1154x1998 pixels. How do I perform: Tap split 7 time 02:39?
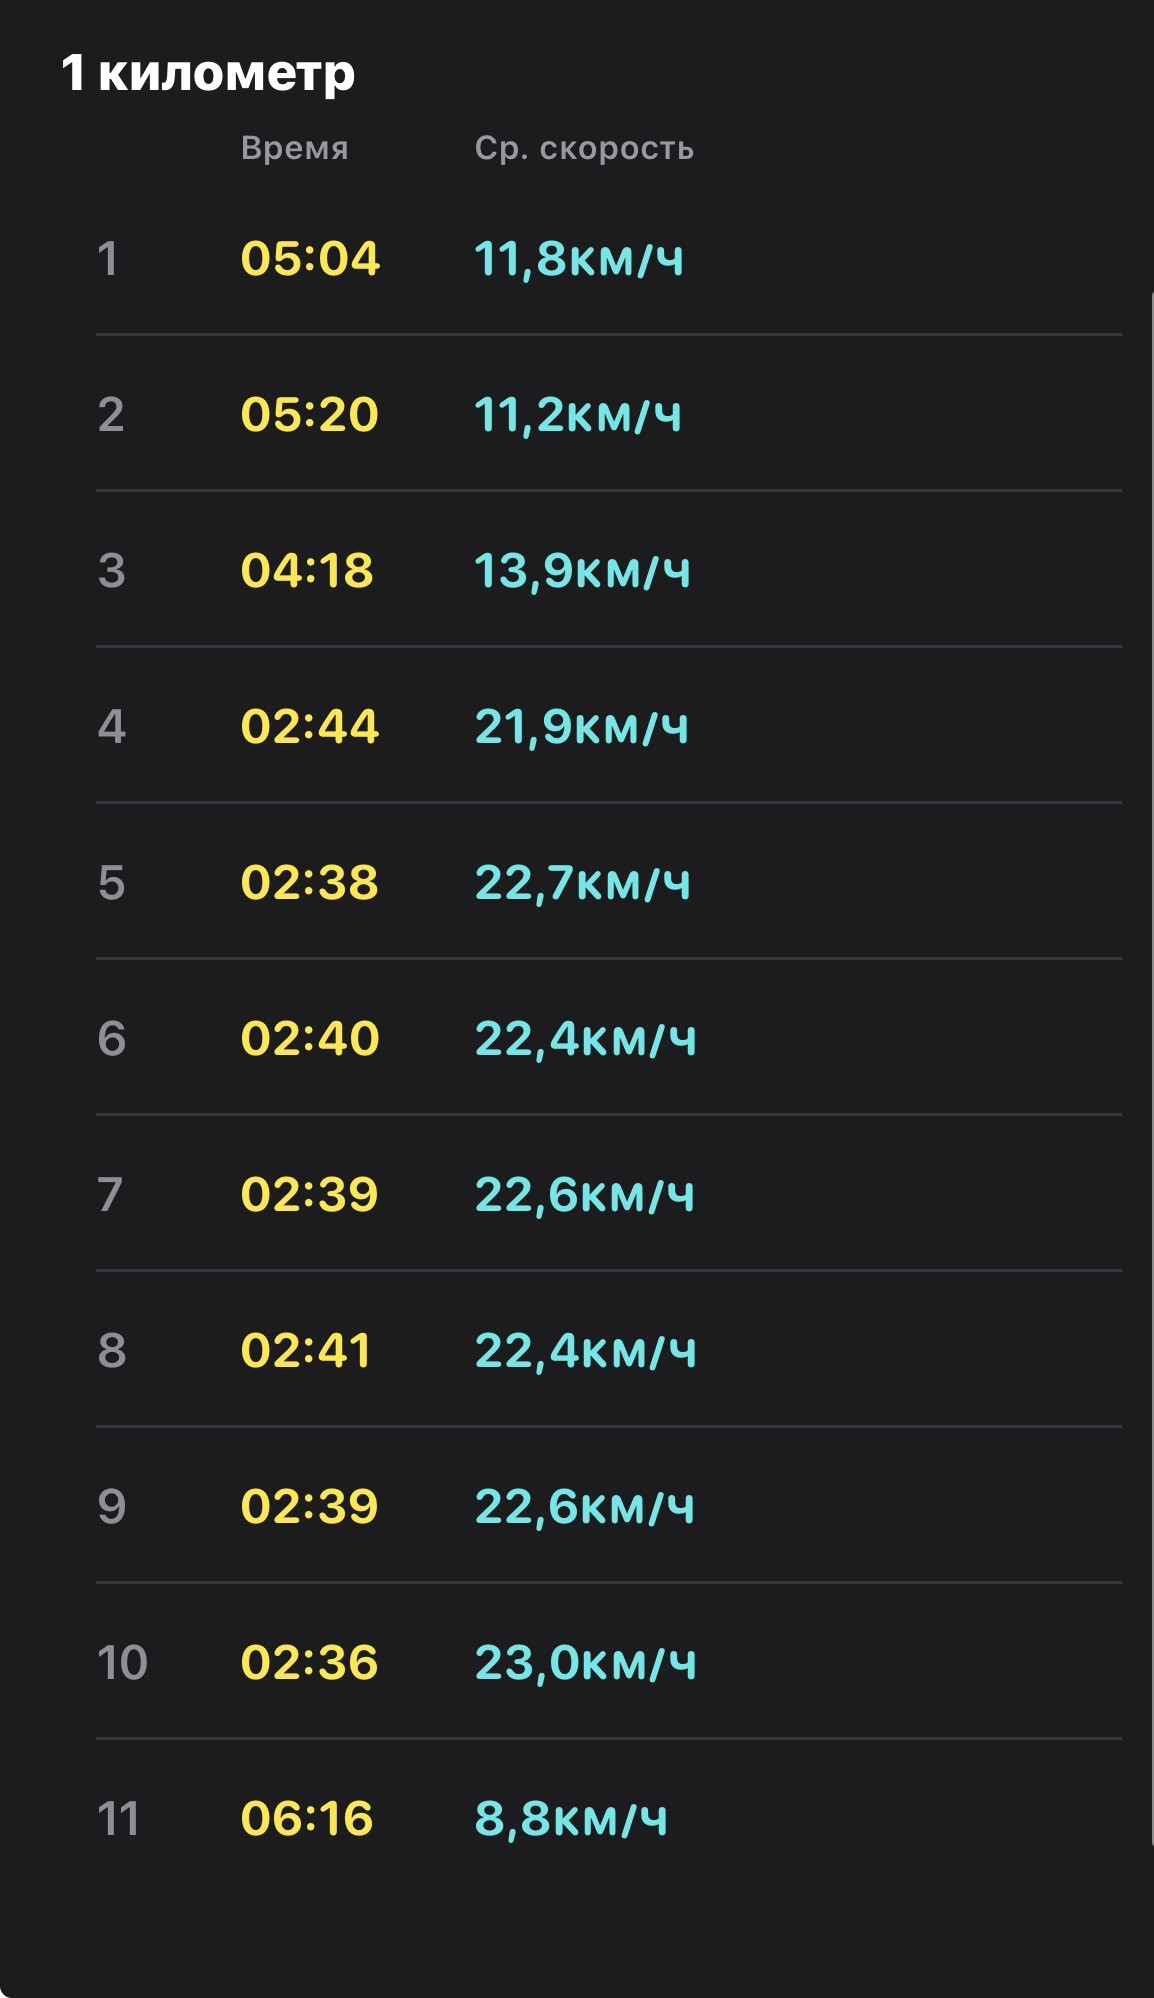tap(310, 1195)
